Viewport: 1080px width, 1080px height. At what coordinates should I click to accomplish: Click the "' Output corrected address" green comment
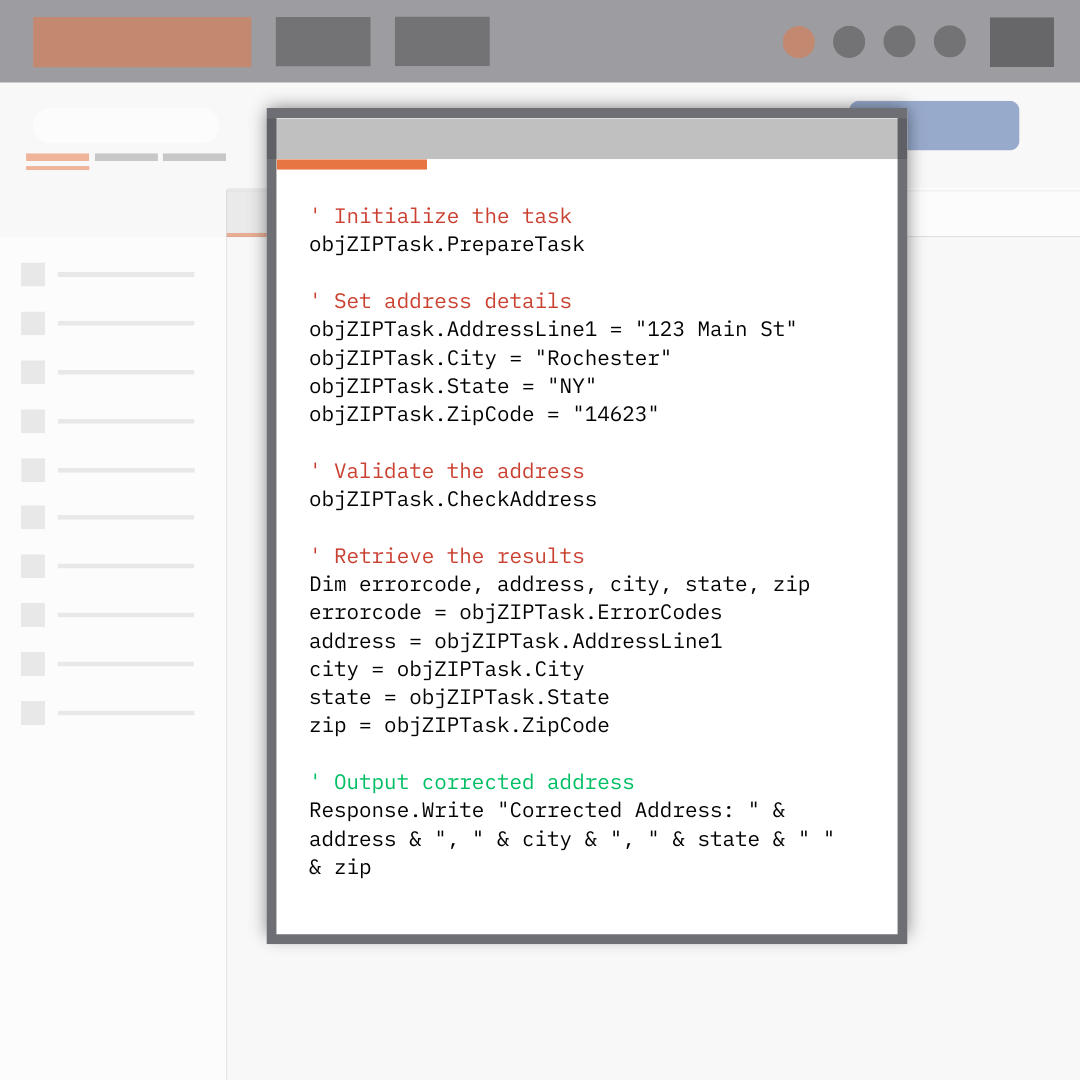coord(472,782)
